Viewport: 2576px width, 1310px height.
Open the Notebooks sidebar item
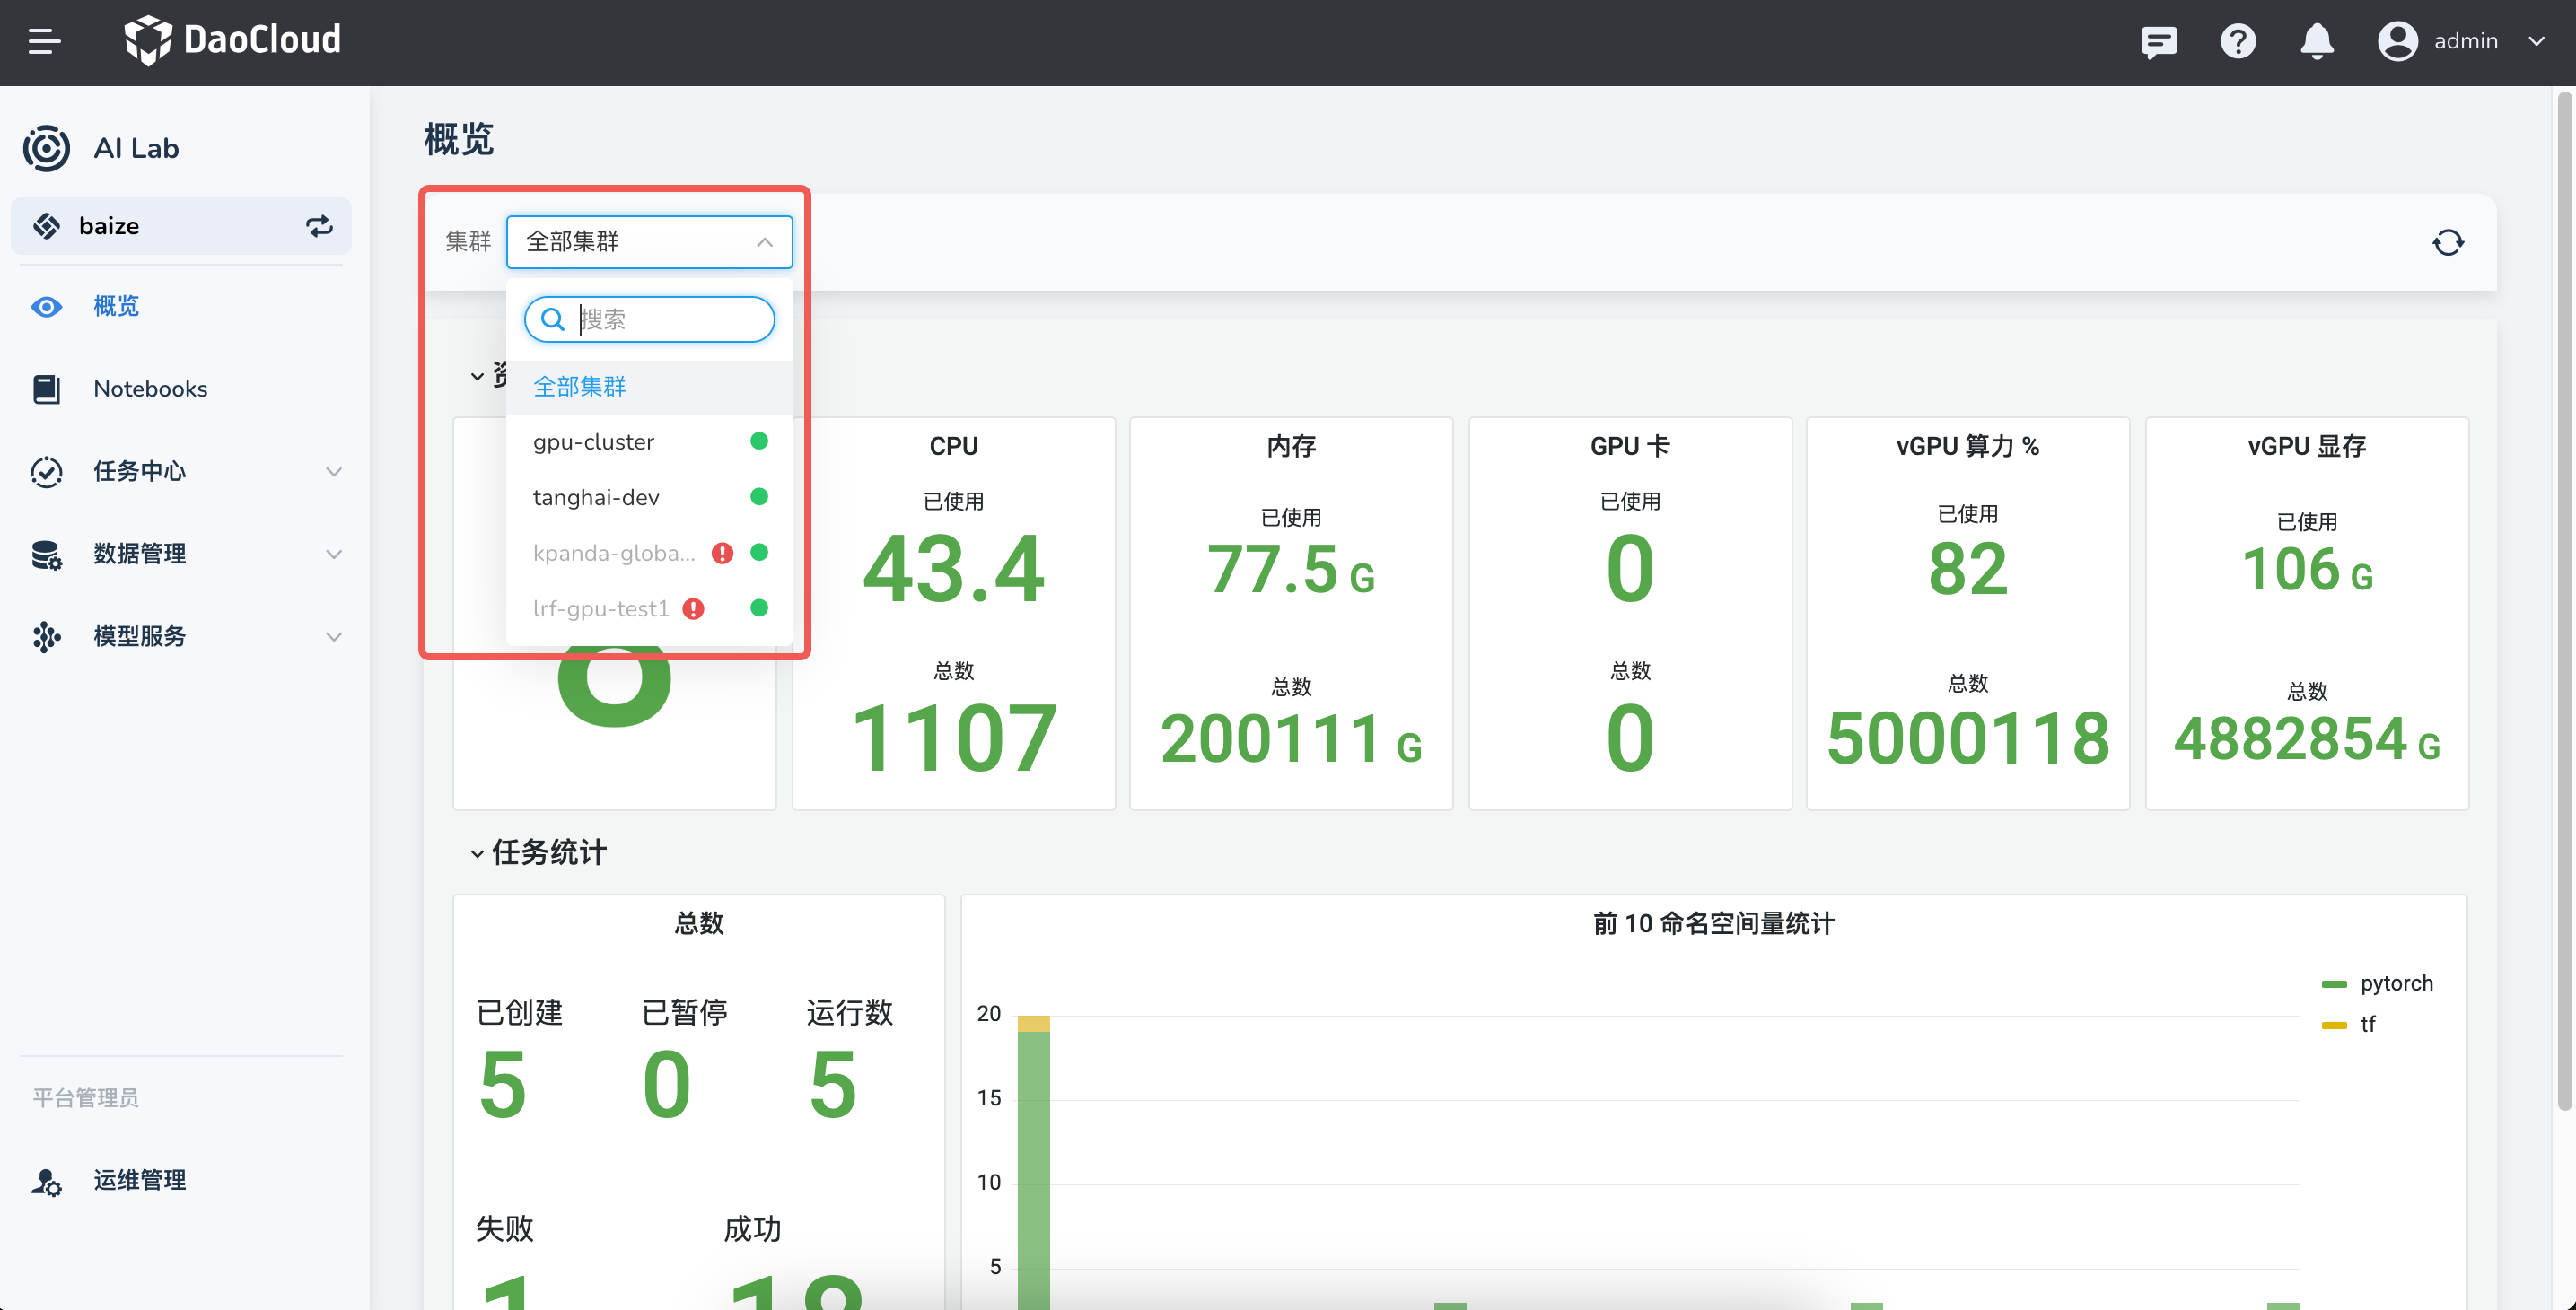point(150,389)
